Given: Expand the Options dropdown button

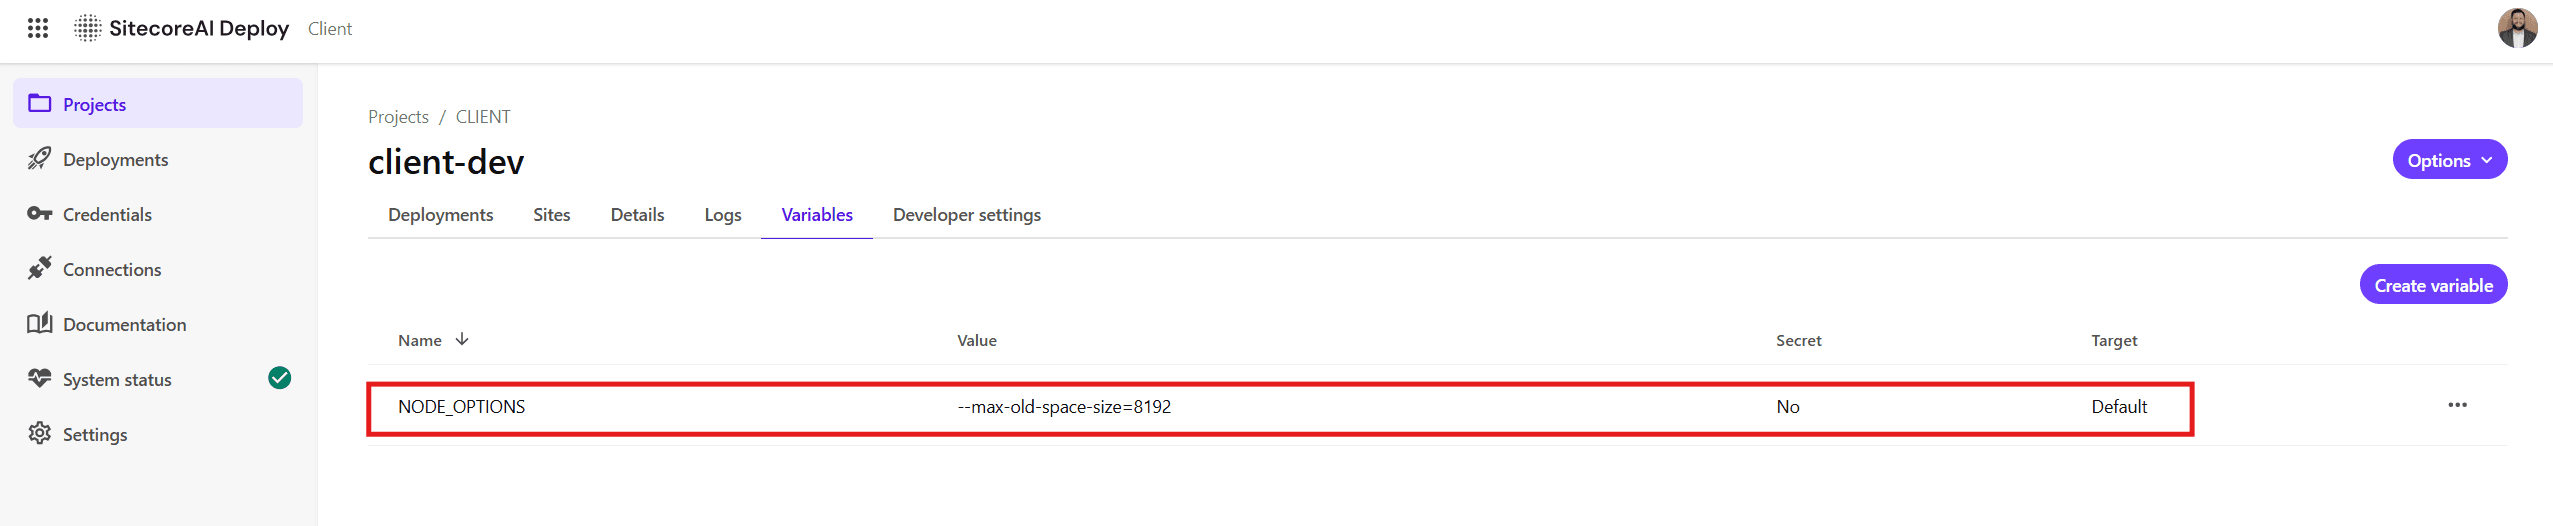Looking at the screenshot, I should click(x=2449, y=160).
